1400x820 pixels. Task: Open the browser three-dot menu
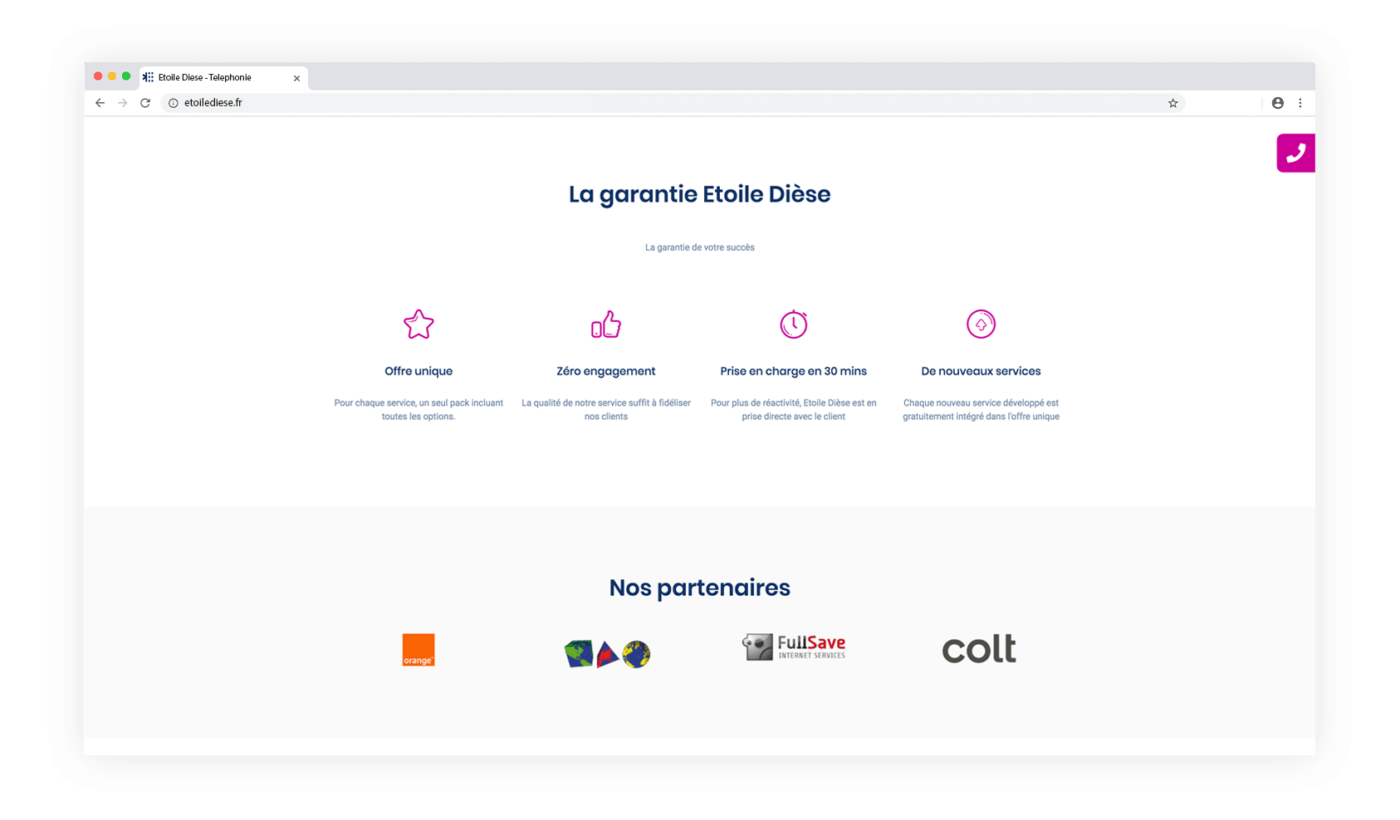coord(1300,103)
